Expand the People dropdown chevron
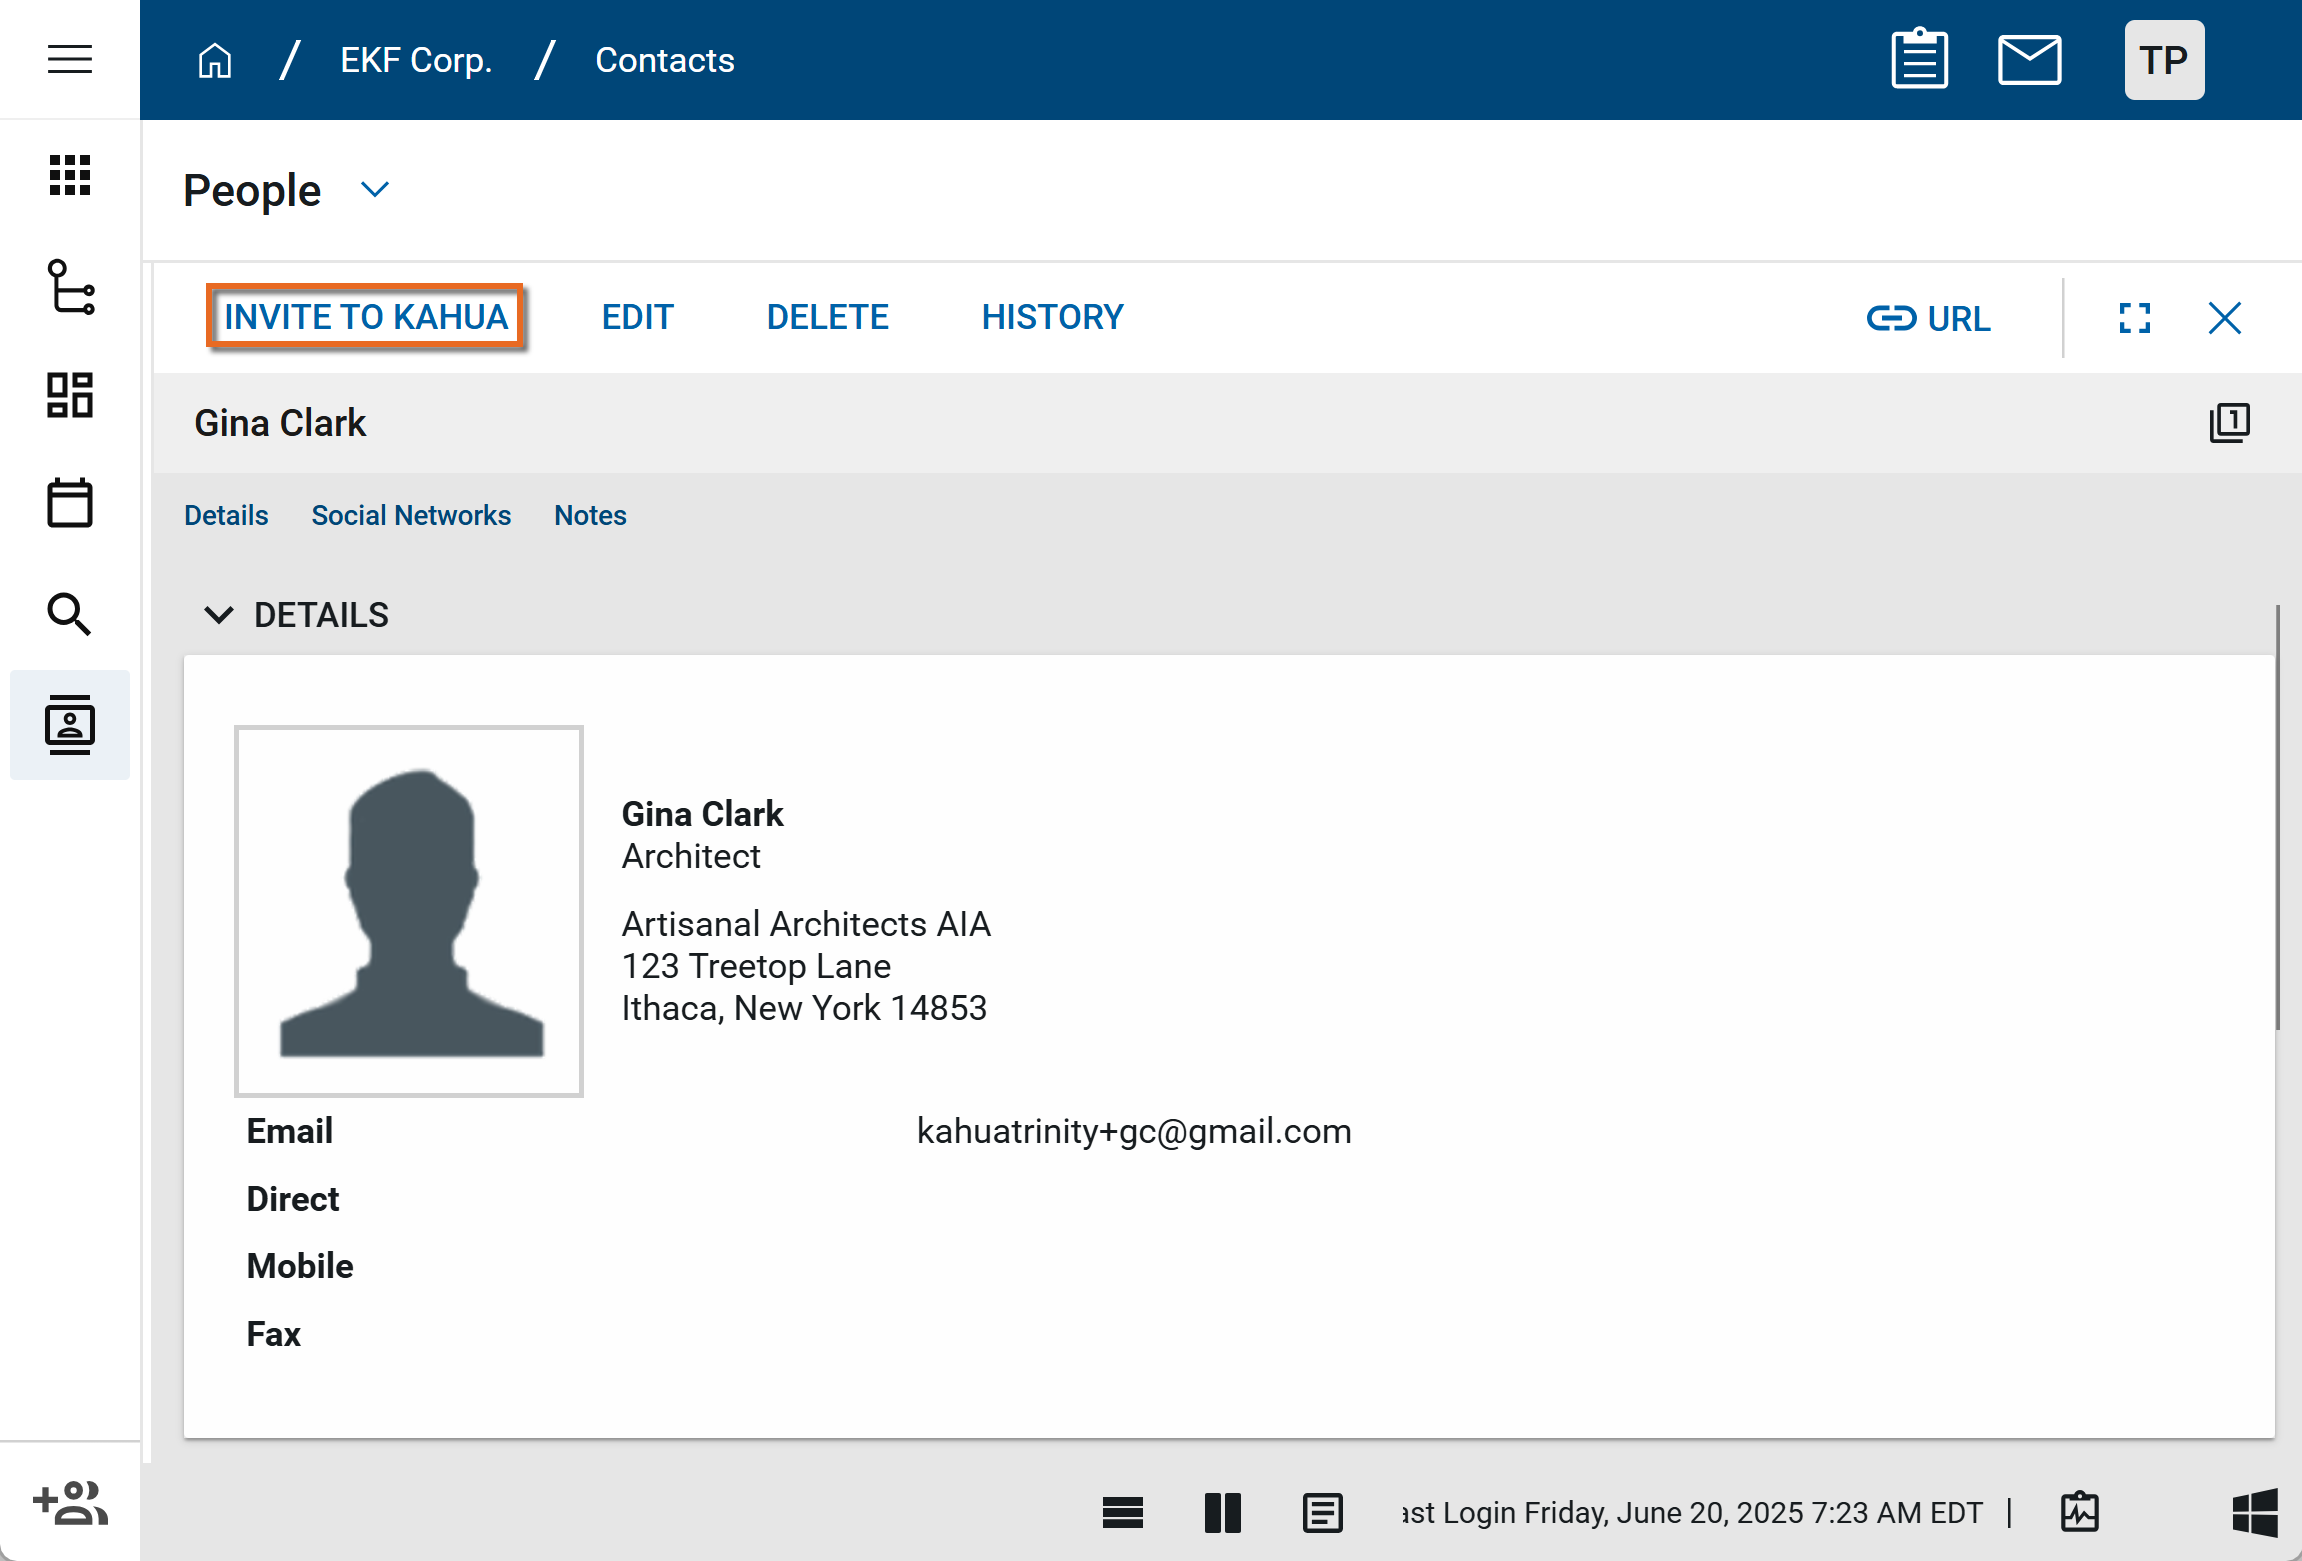 point(375,190)
